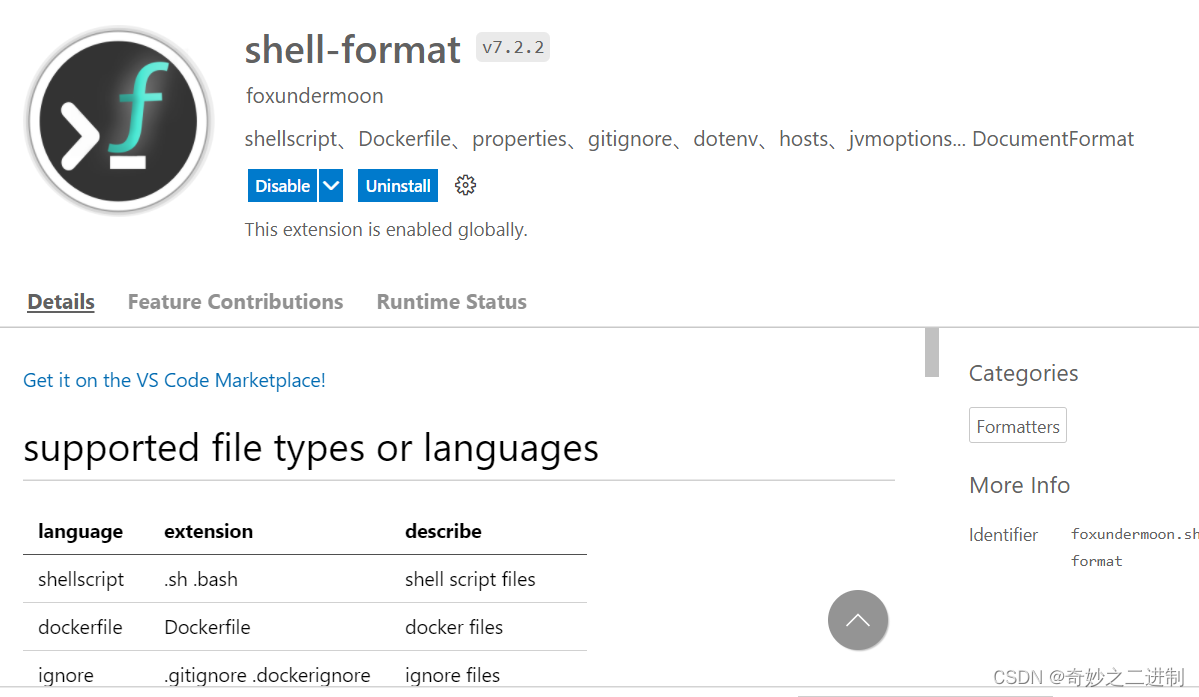Screen dimensions: 1199x697
Task: Open the Runtime Status tab
Action: [451, 301]
